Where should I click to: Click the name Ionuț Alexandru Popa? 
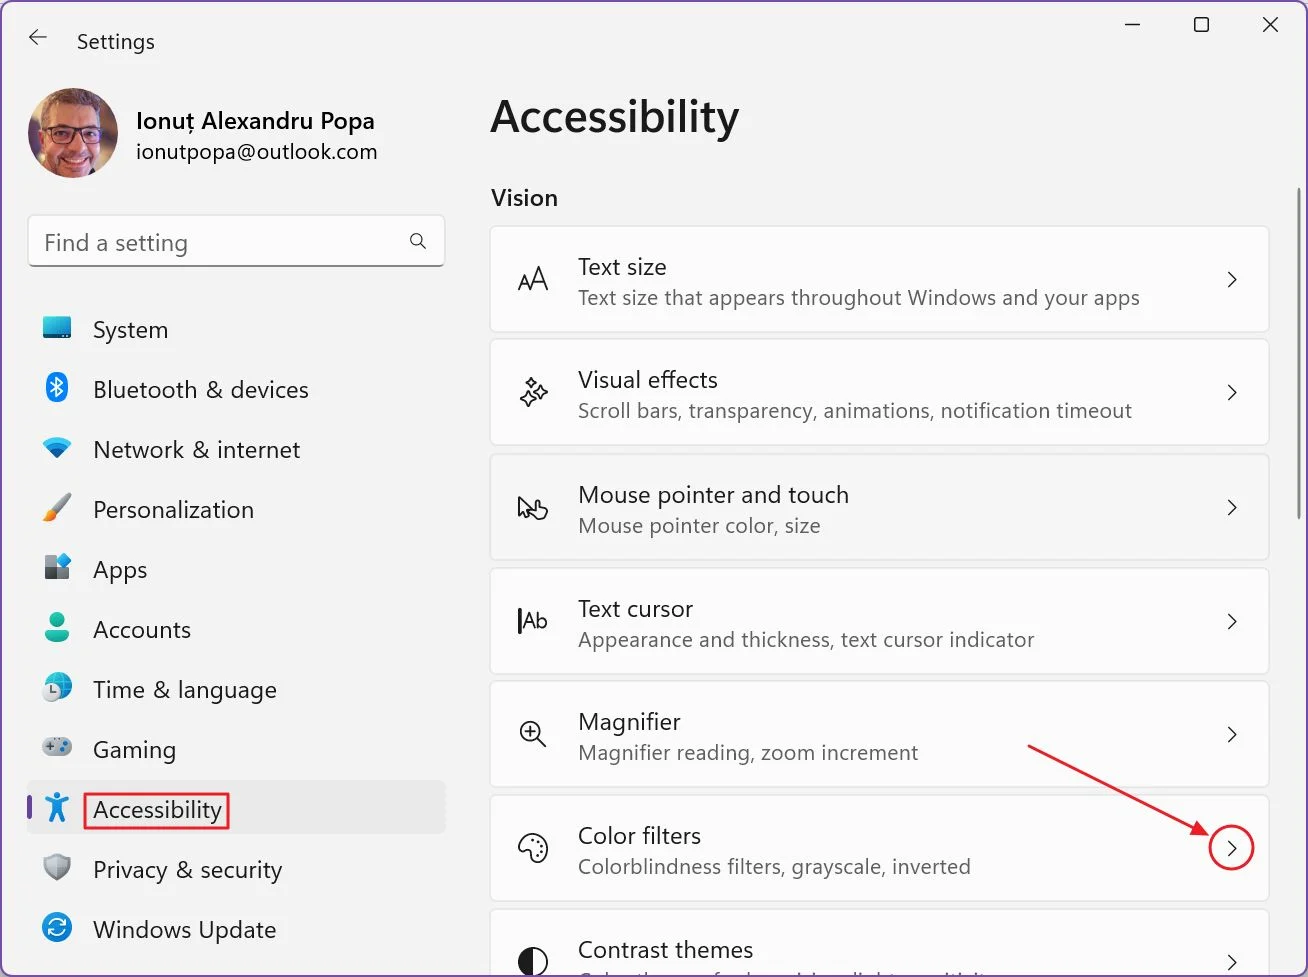pos(255,121)
